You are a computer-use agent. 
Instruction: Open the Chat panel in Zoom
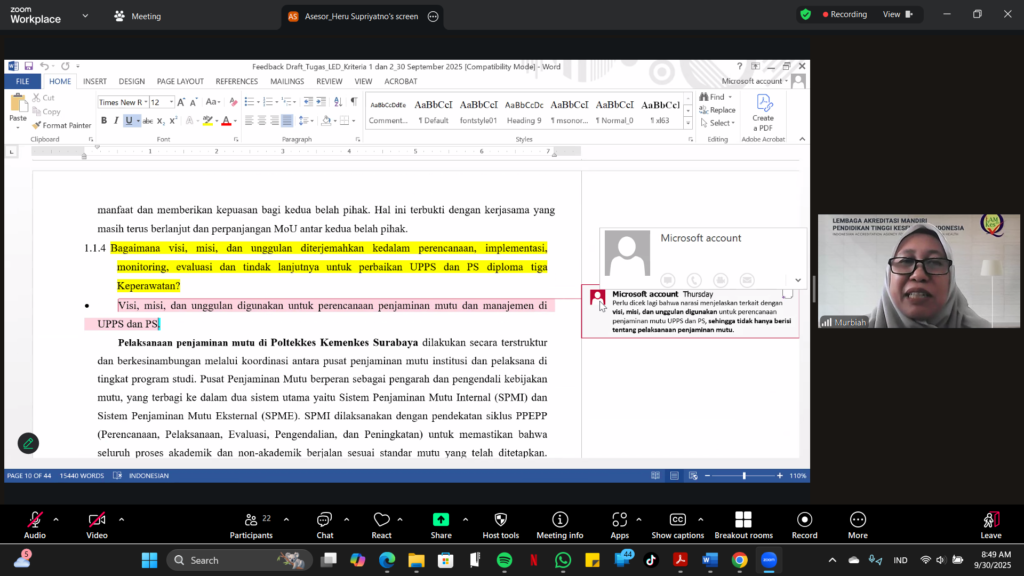325,525
